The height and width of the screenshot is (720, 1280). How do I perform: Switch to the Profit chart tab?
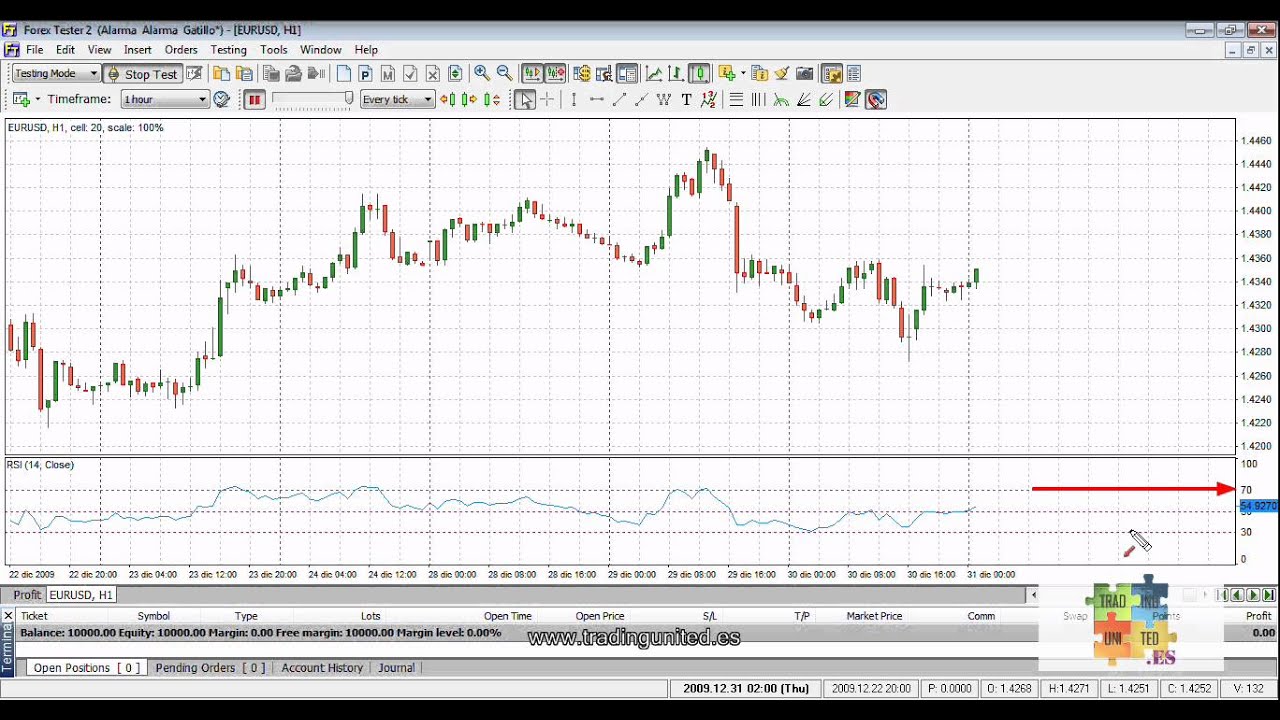tap(27, 595)
